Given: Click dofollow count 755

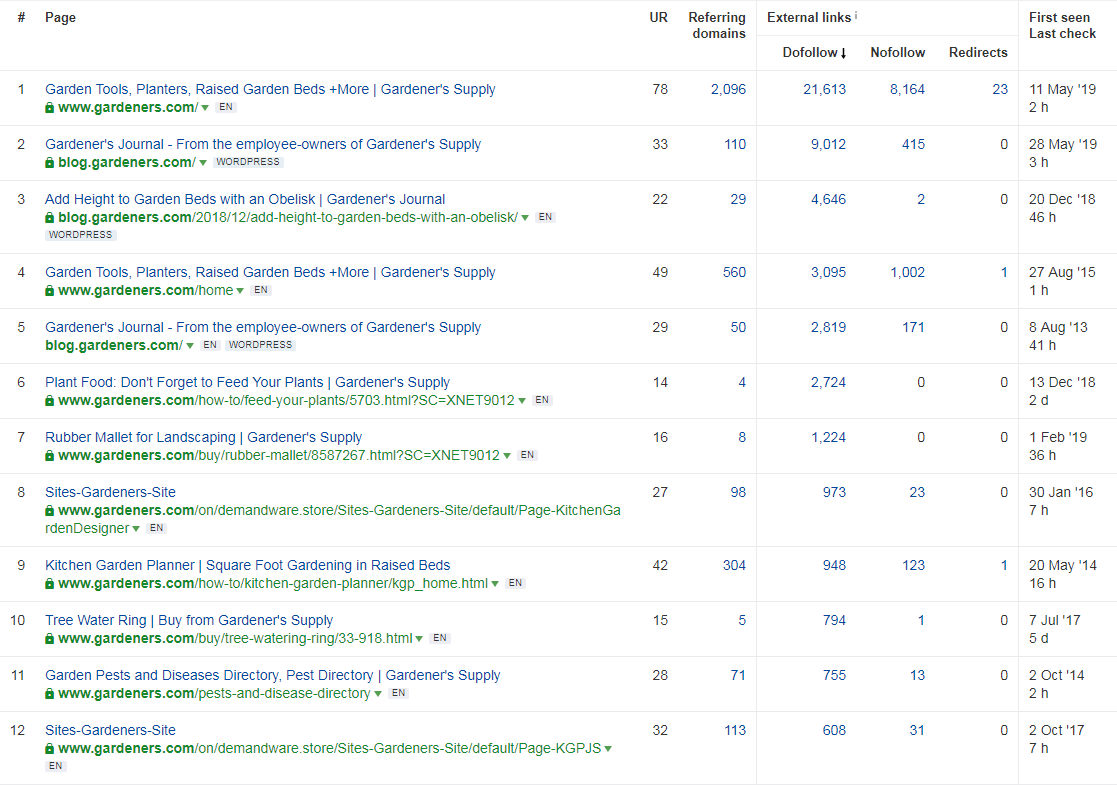Looking at the screenshot, I should (834, 675).
